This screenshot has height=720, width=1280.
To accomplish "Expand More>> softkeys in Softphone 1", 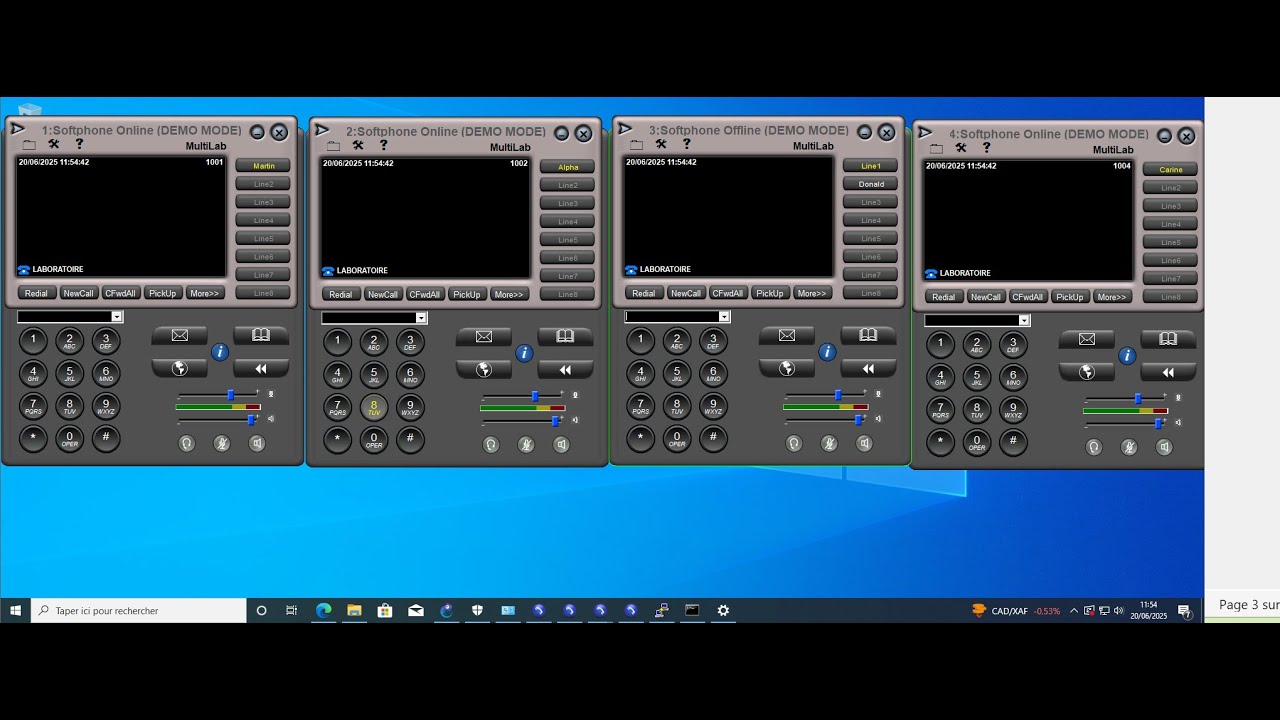I will [205, 293].
